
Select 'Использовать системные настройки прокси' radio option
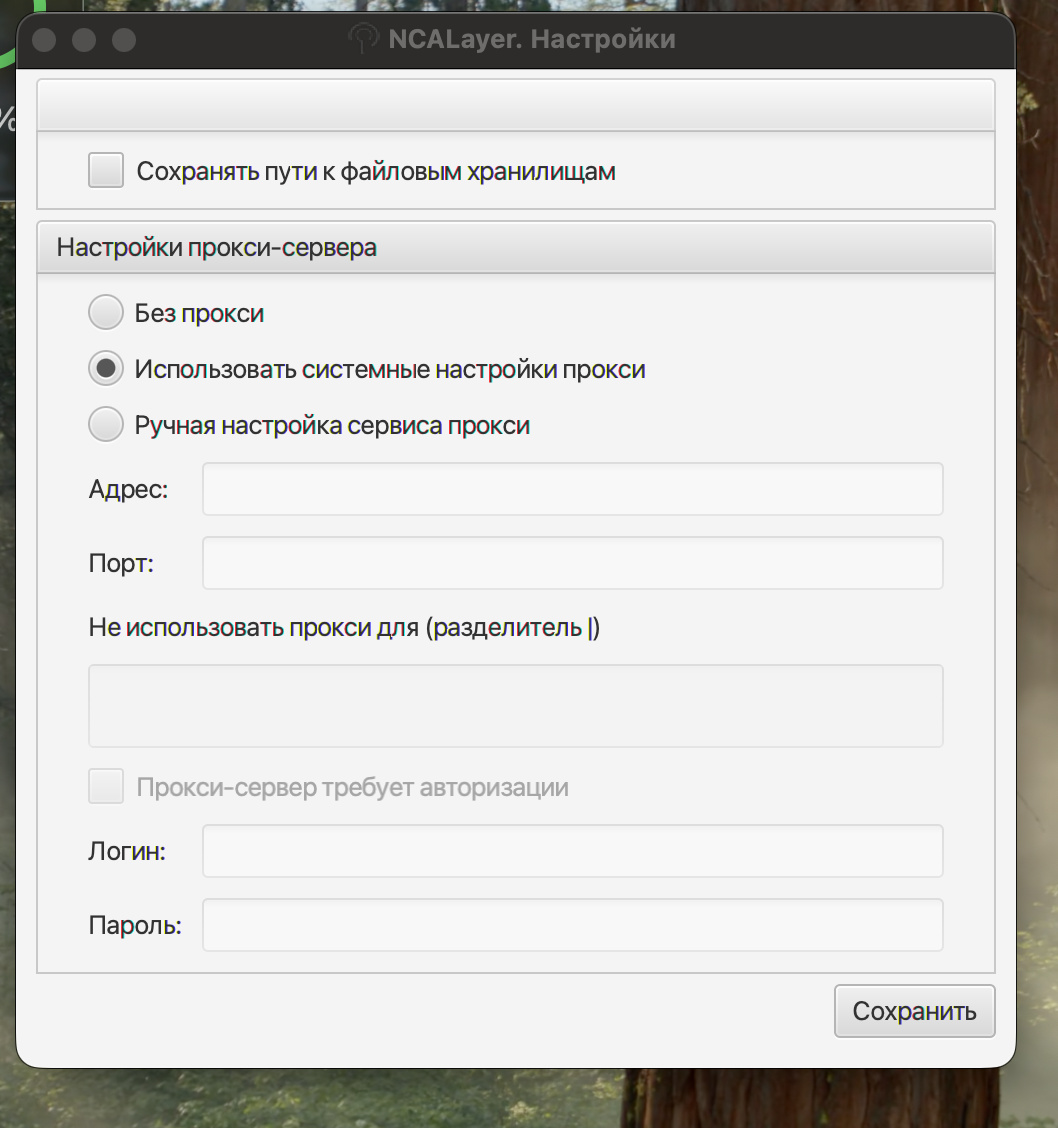coord(106,369)
